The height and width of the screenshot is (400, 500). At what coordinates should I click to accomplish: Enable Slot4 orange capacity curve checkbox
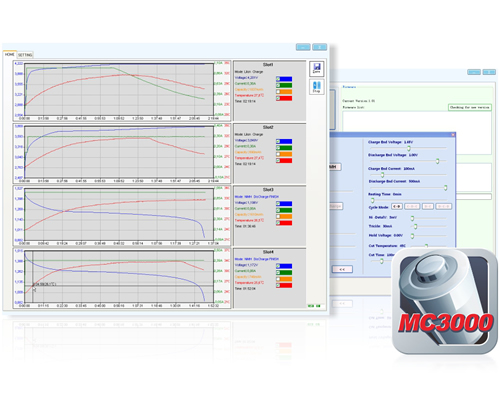point(278,279)
